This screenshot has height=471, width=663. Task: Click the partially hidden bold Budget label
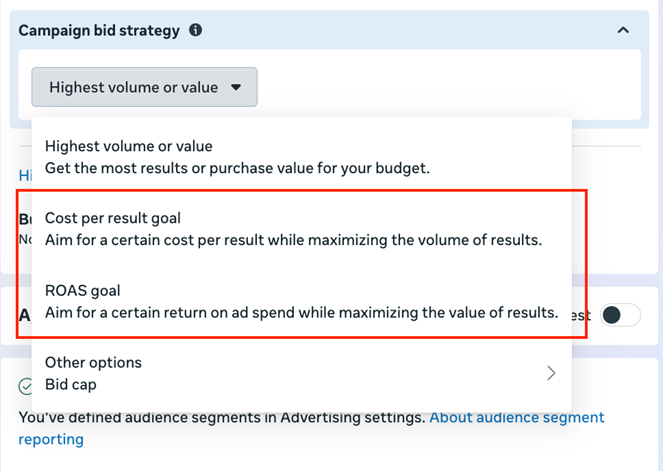24,219
